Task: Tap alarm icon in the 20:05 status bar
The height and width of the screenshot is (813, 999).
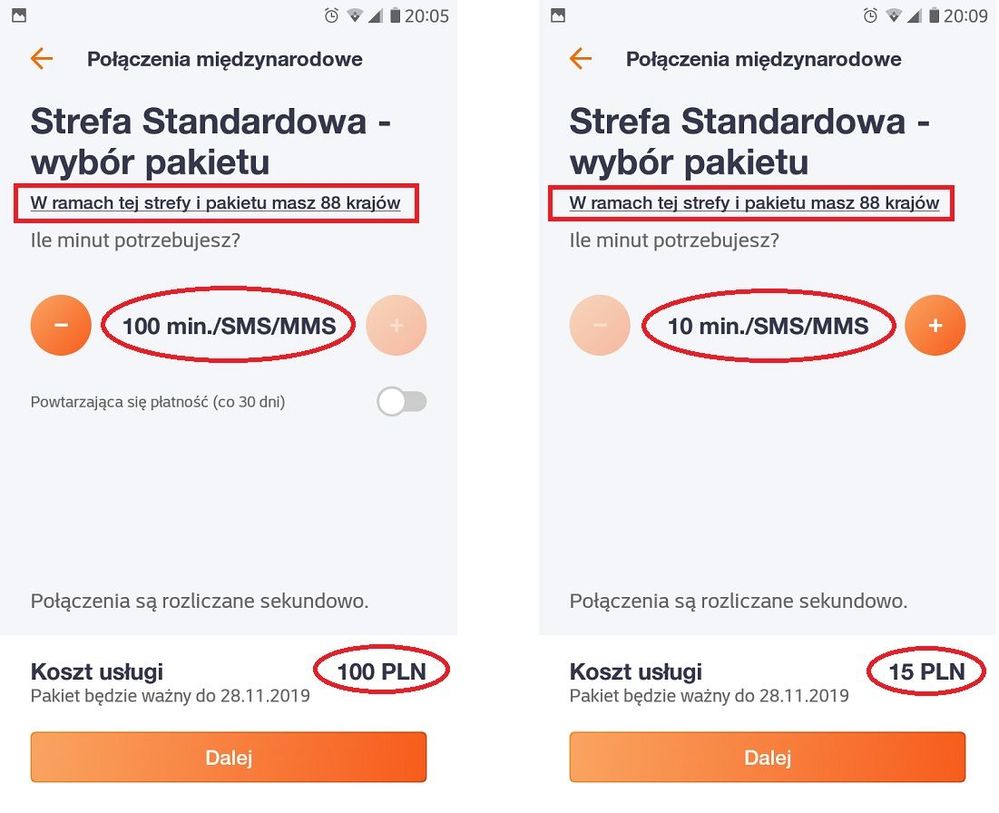Action: pyautogui.click(x=332, y=16)
